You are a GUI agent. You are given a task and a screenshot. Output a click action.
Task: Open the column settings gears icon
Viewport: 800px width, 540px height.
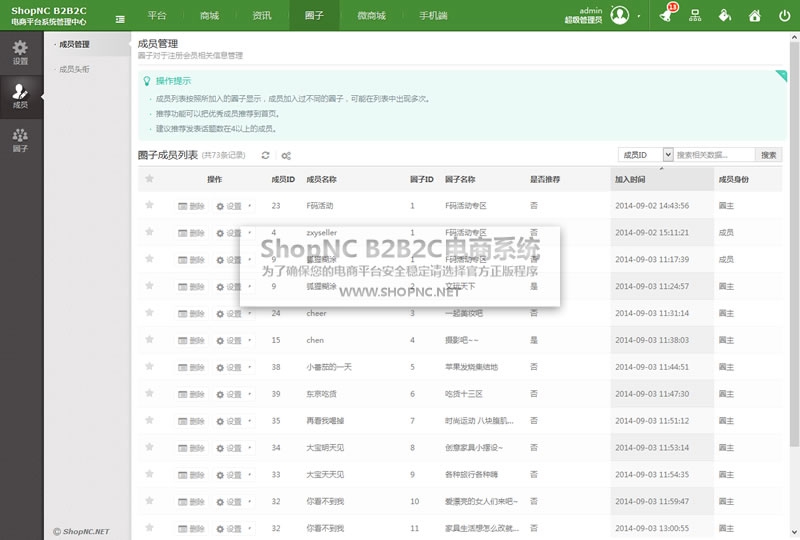(286, 156)
